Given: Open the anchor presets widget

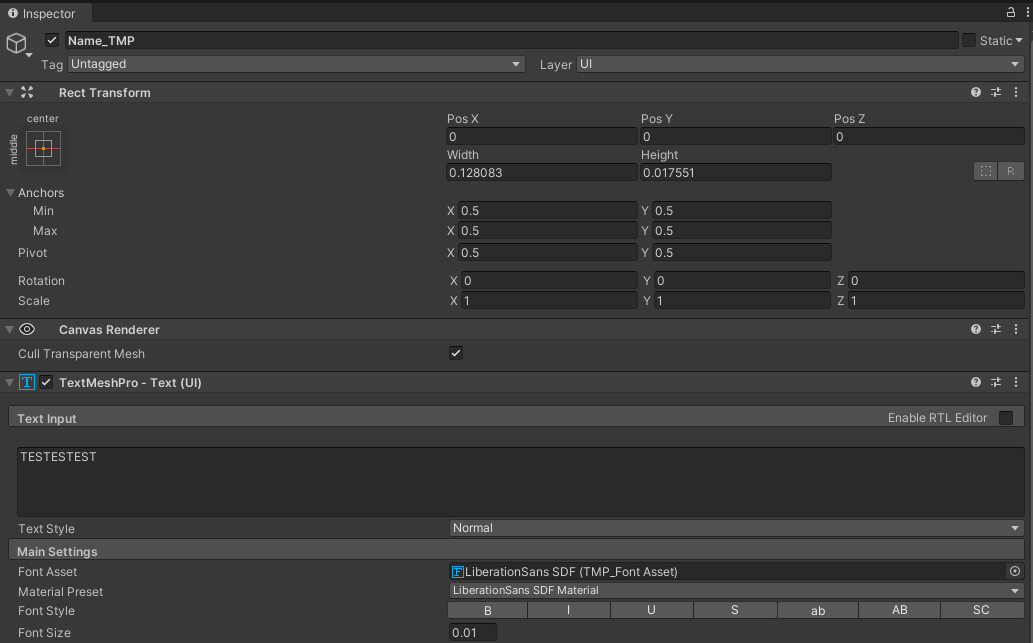Looking at the screenshot, I should [x=44, y=149].
